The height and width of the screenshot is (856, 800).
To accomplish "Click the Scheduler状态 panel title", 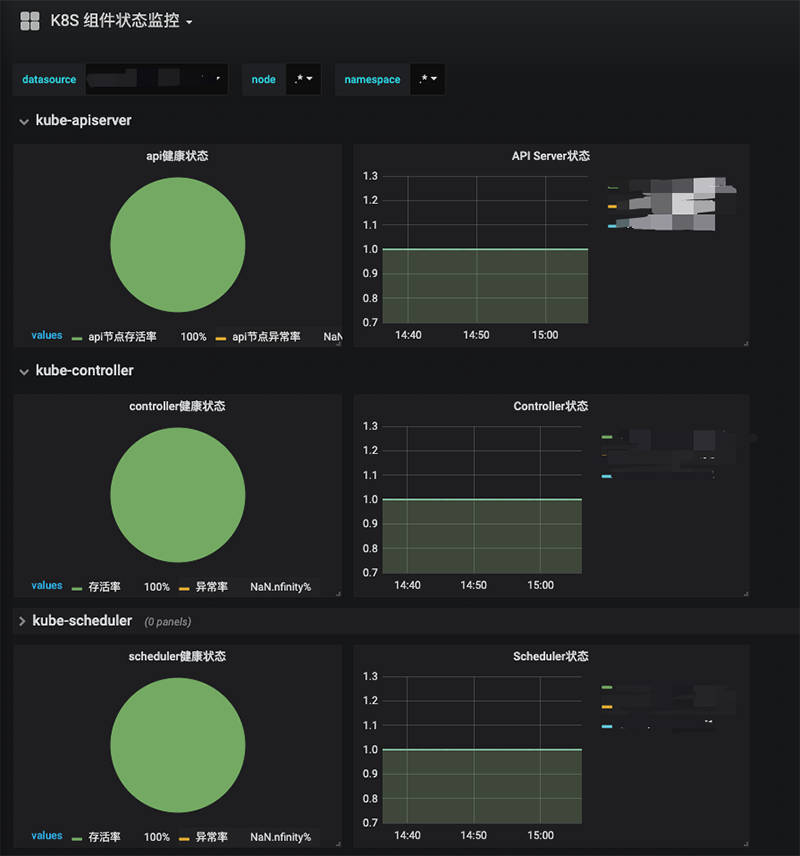I will click(x=550, y=656).
